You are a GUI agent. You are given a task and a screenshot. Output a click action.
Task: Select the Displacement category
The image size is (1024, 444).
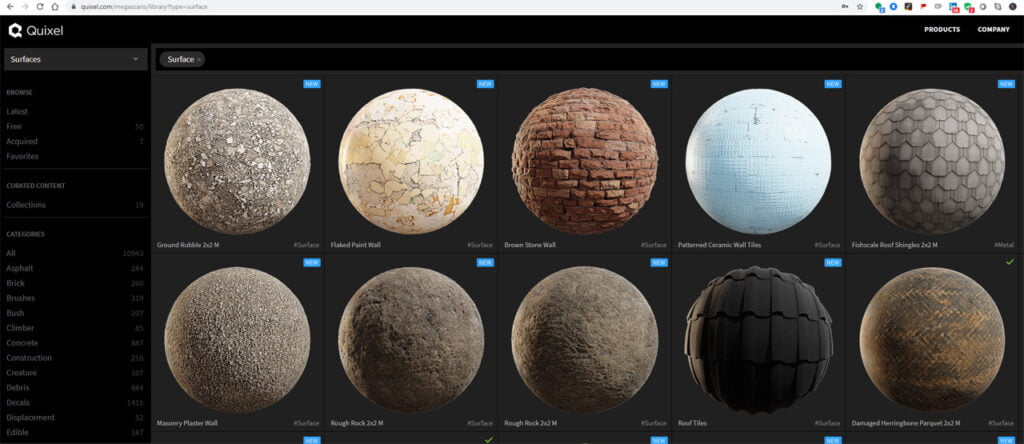[31, 418]
